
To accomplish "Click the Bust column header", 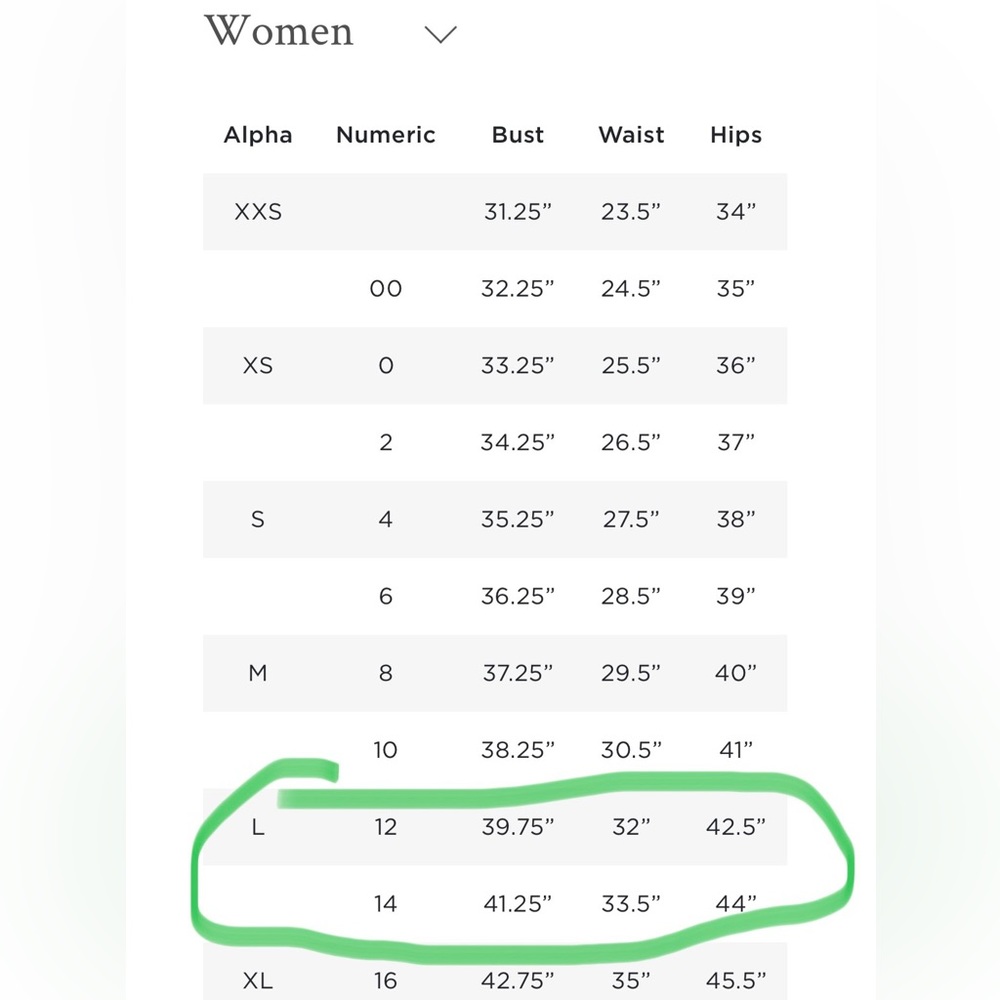I will coord(518,135).
